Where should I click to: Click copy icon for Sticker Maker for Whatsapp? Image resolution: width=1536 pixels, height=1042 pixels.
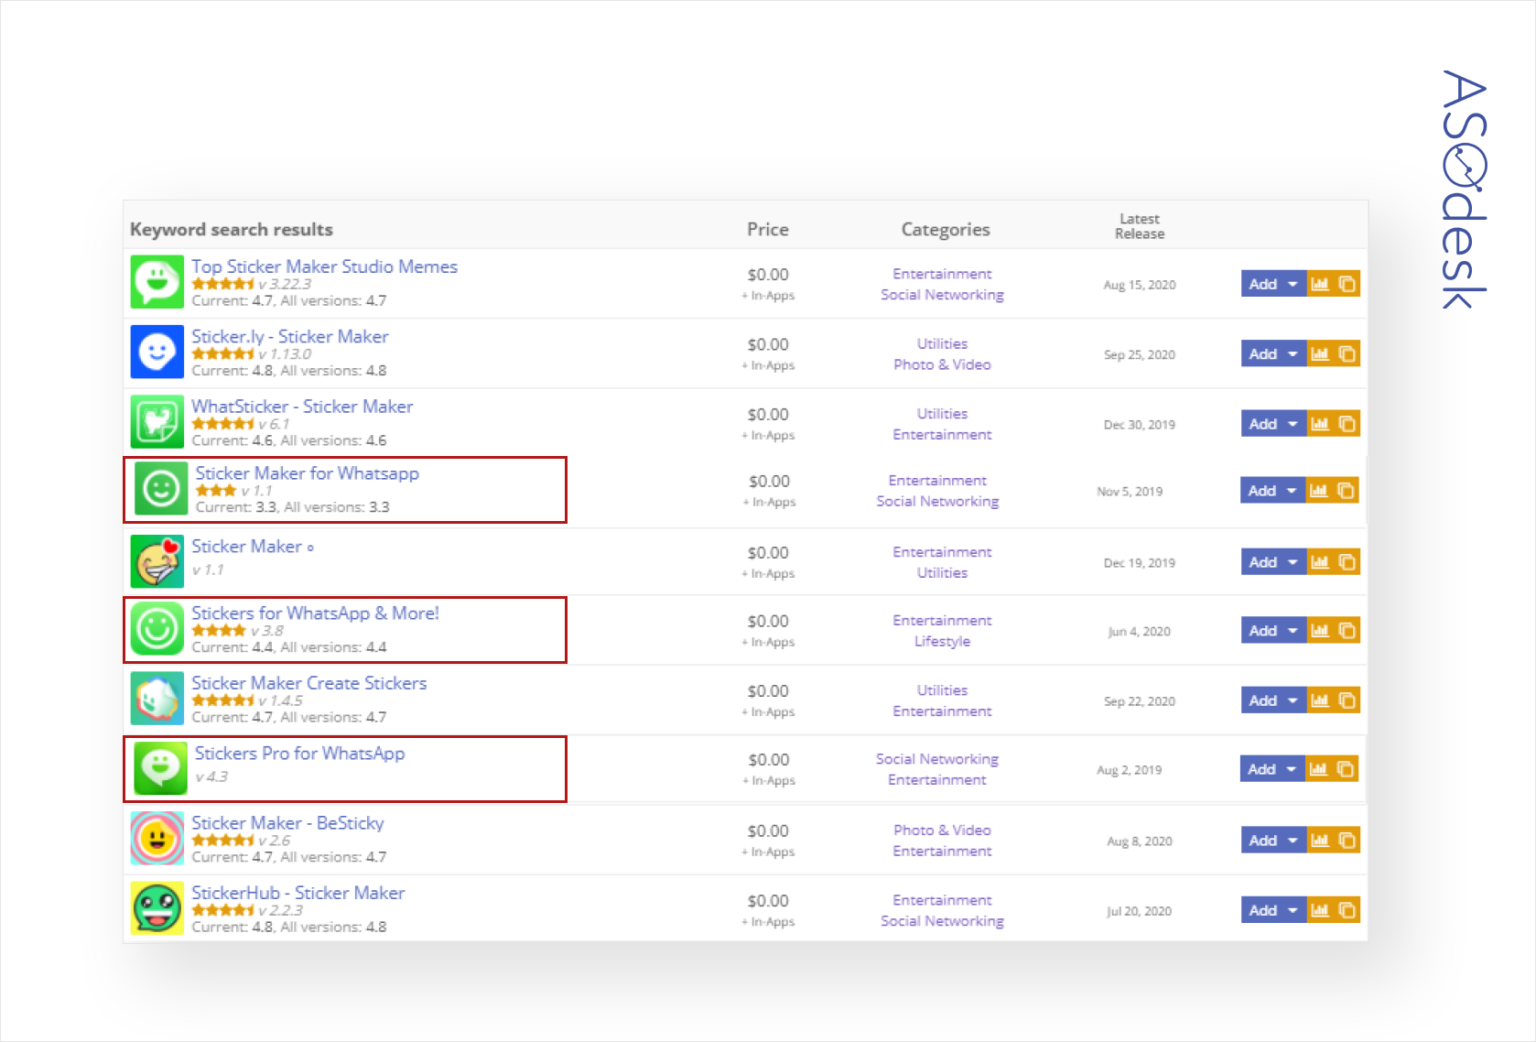(1348, 490)
